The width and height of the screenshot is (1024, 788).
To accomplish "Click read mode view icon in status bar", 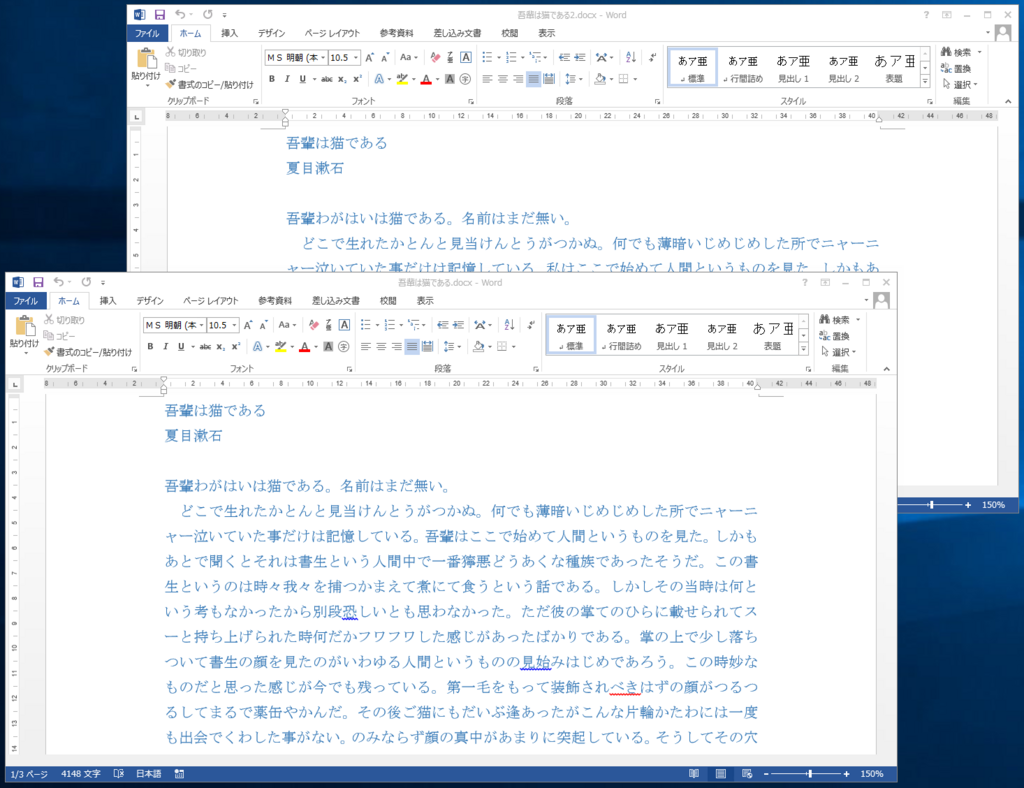I will tap(694, 774).
